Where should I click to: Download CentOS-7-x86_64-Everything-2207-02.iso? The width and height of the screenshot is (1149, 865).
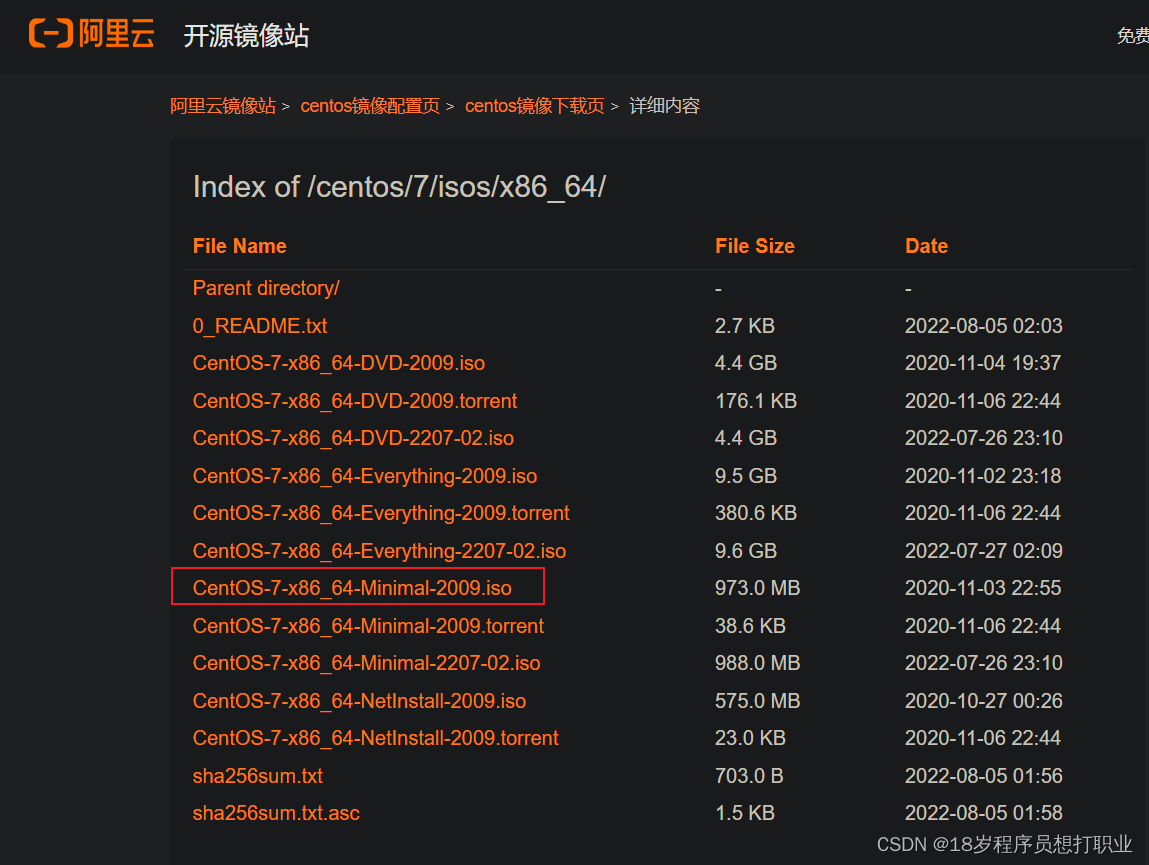pyautogui.click(x=379, y=551)
